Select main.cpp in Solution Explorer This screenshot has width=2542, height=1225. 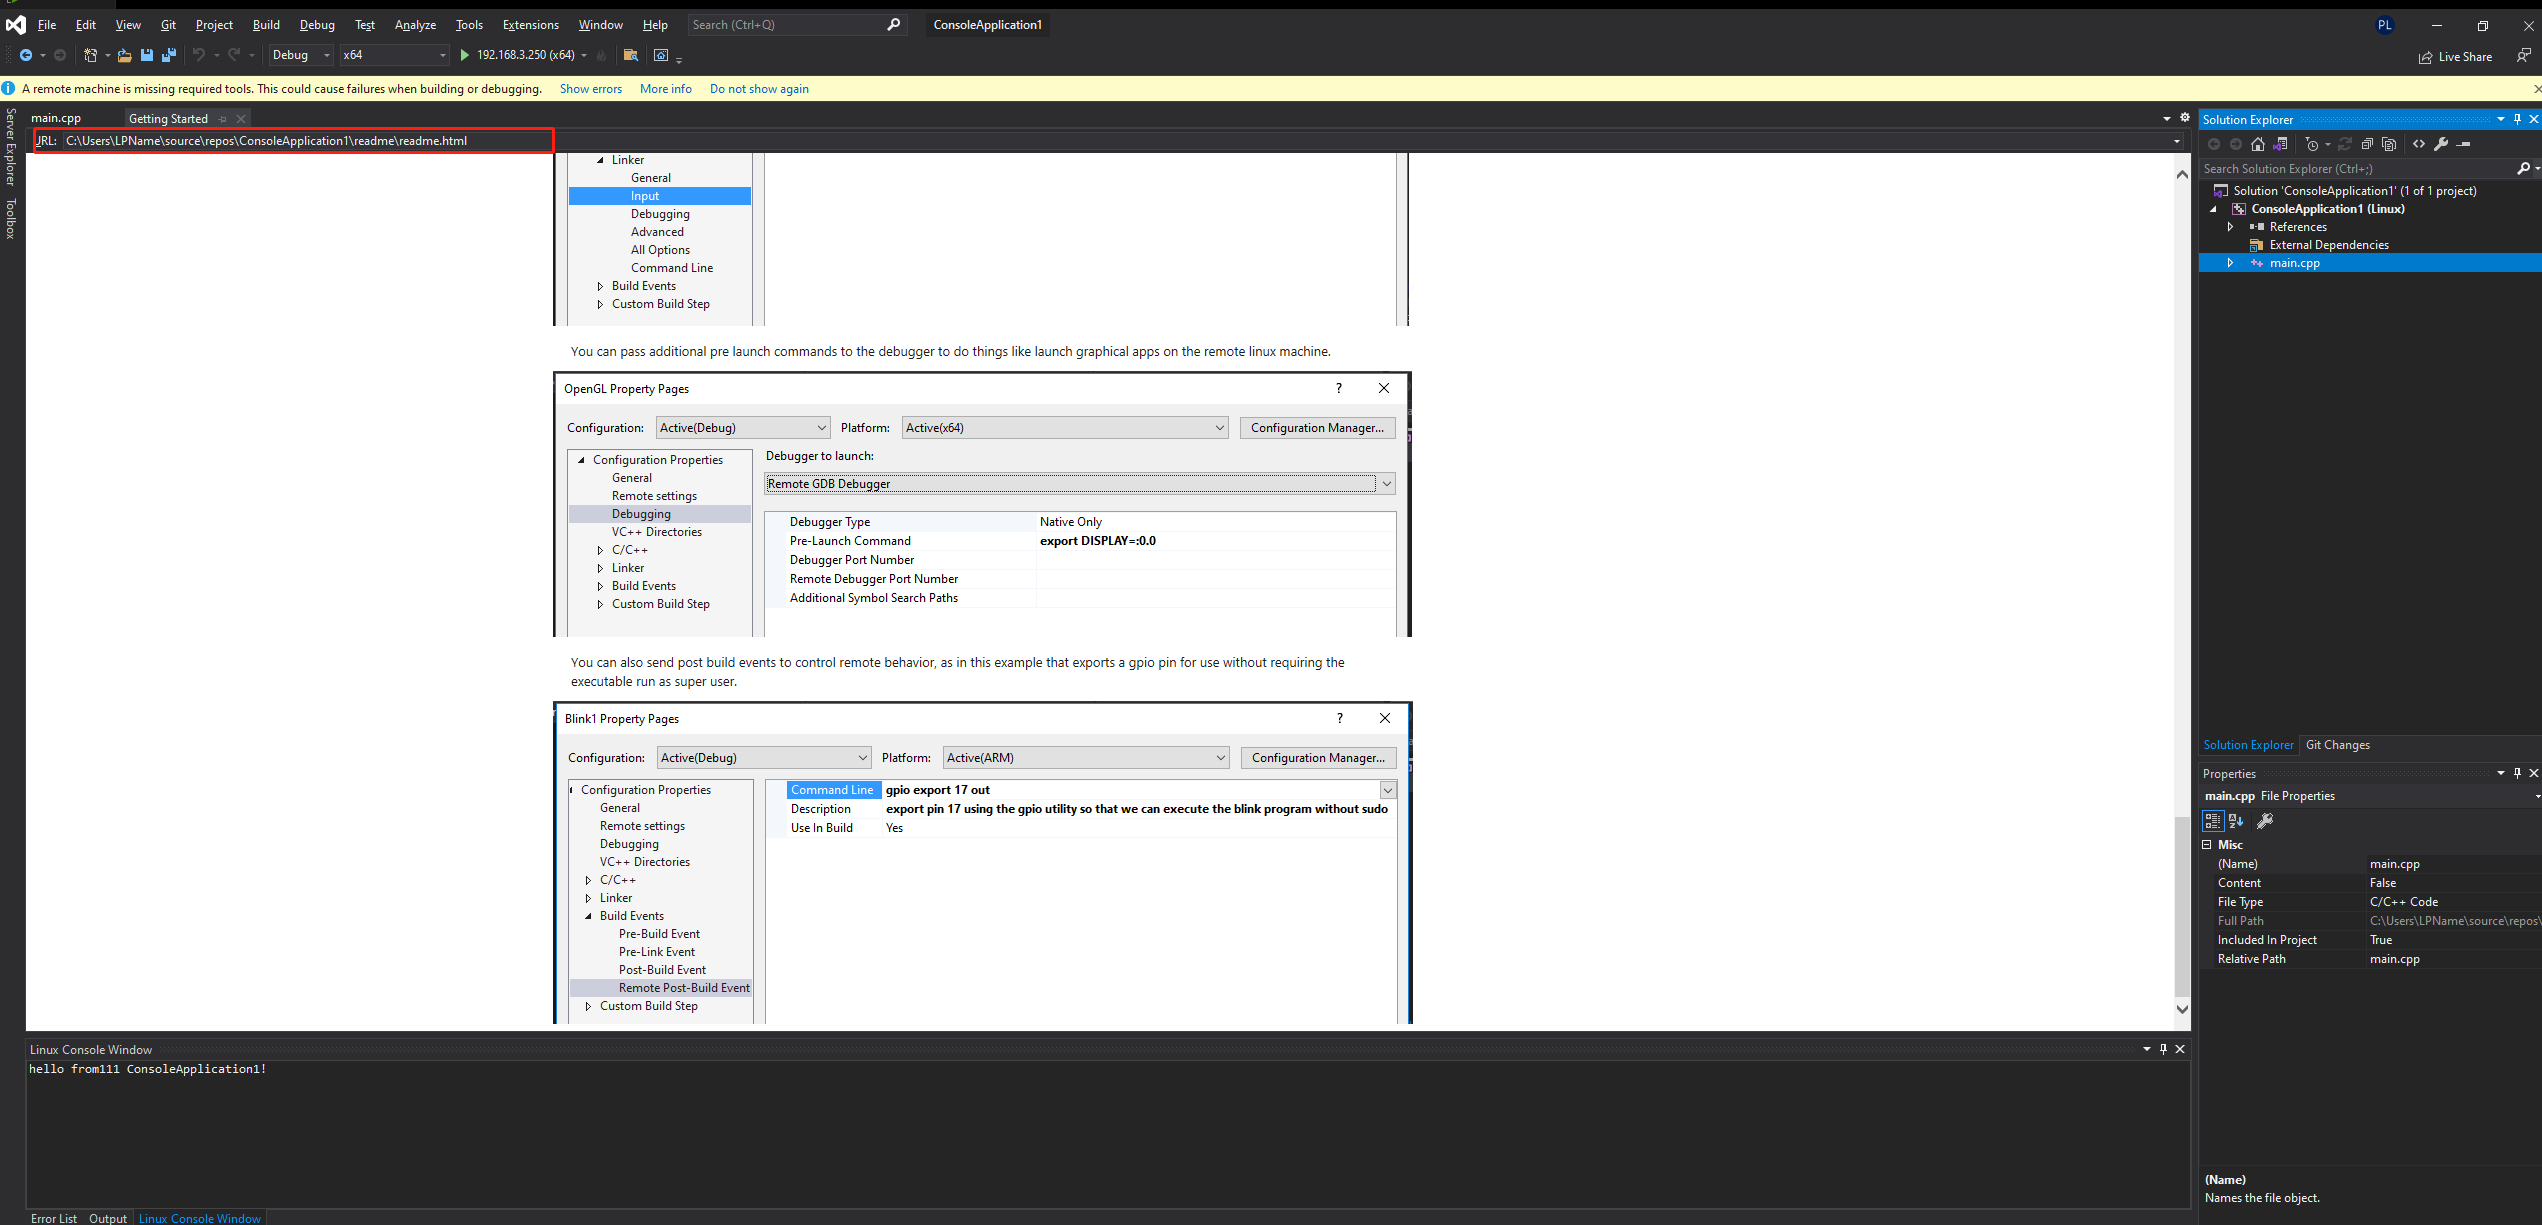click(2295, 262)
